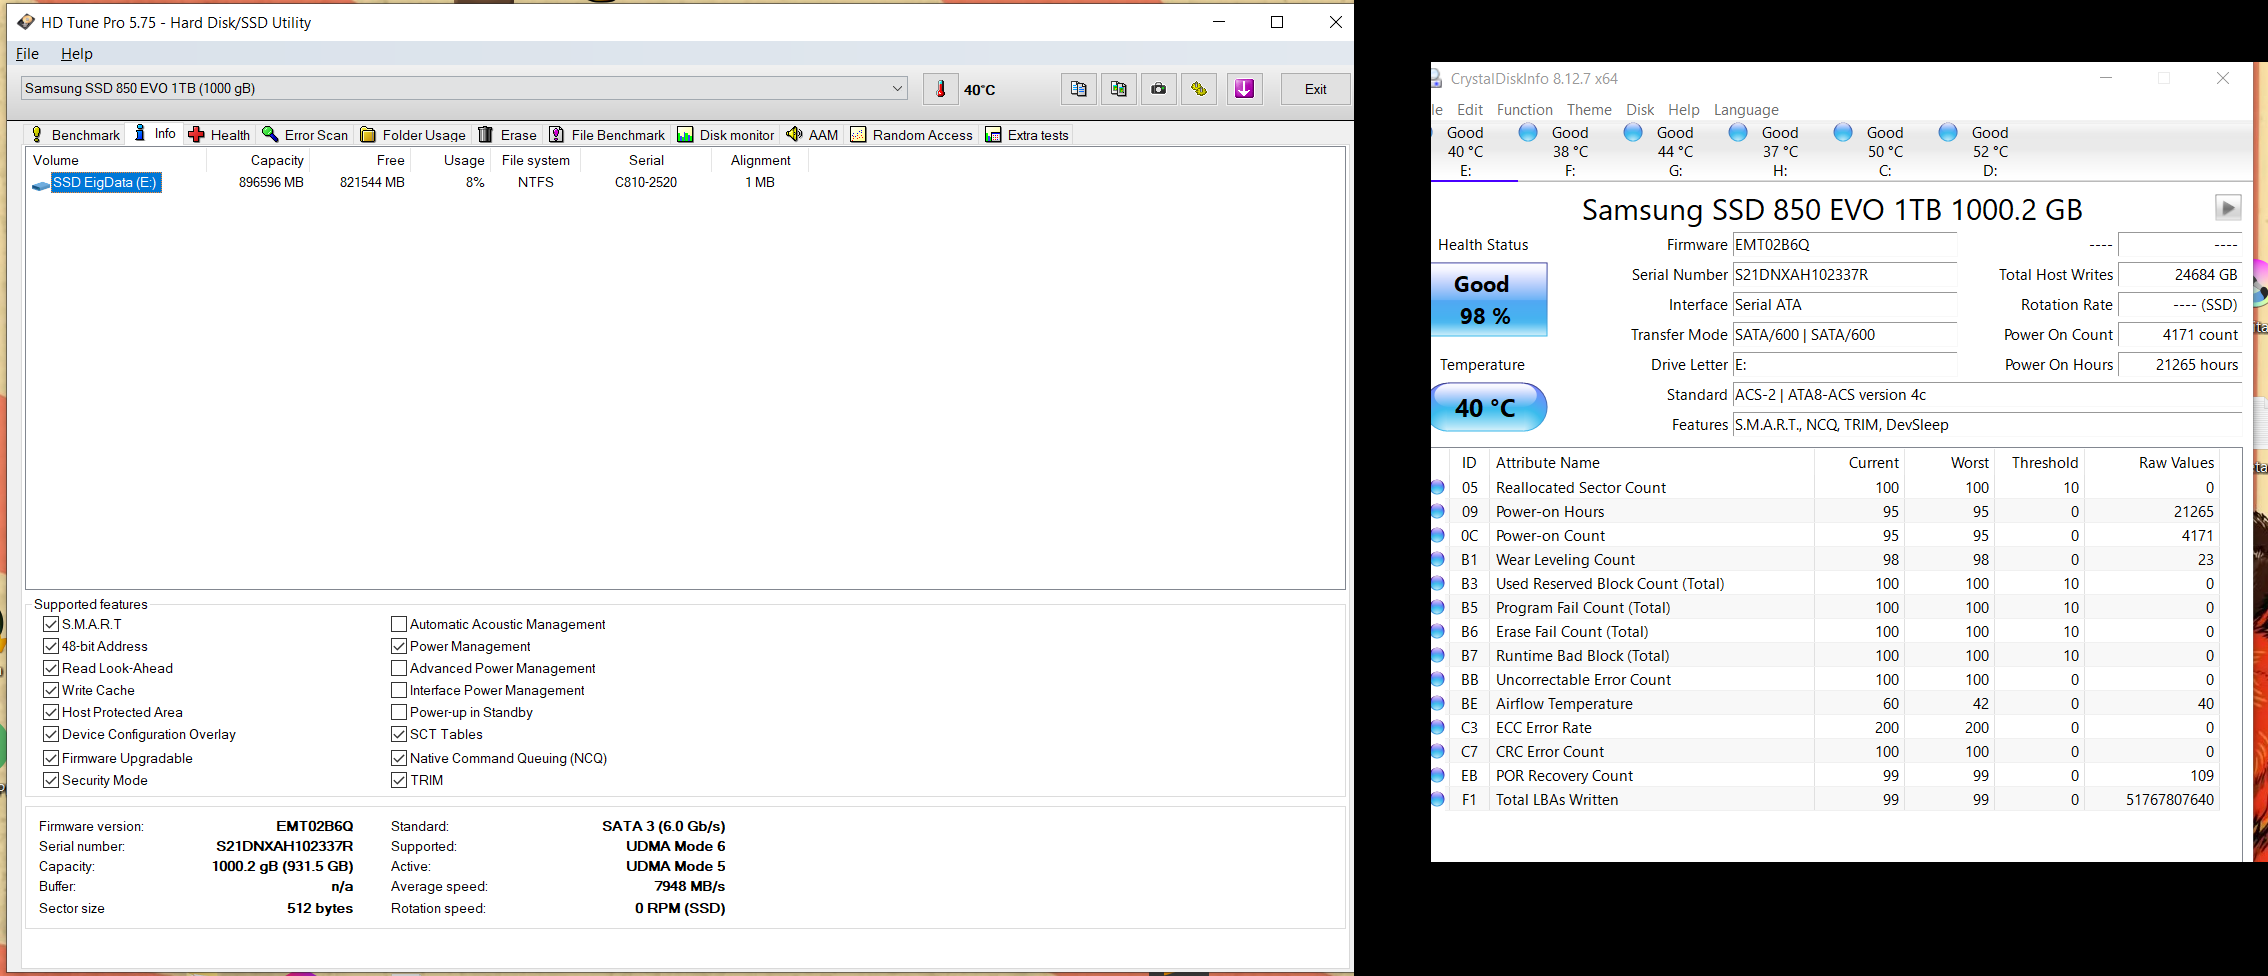Viewport: 2268px width, 976px height.
Task: Click the Good 98 % health status button
Action: [x=1489, y=300]
